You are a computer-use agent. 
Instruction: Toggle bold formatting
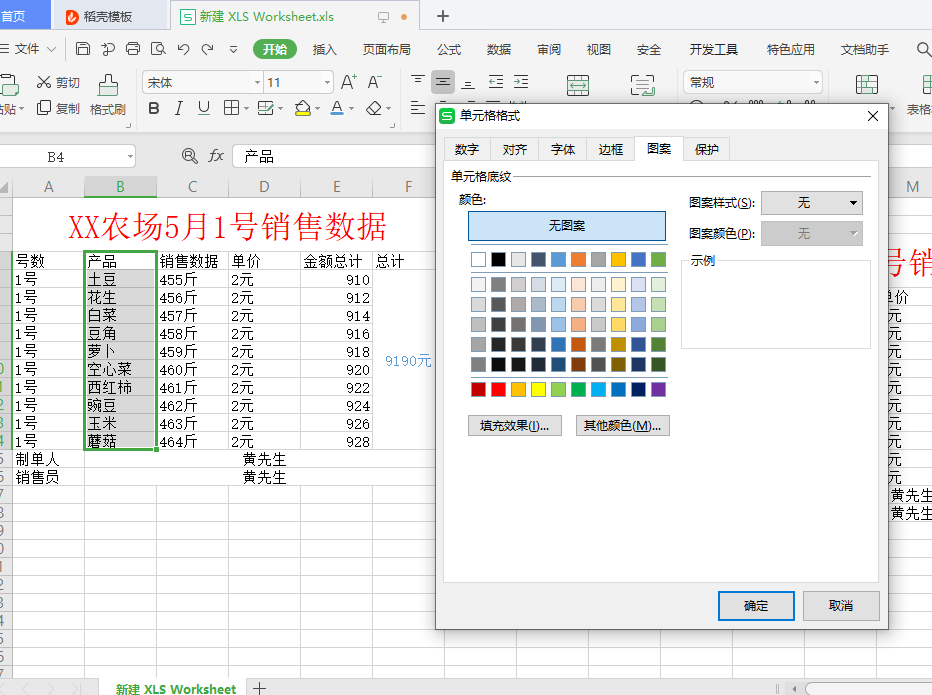pos(152,108)
